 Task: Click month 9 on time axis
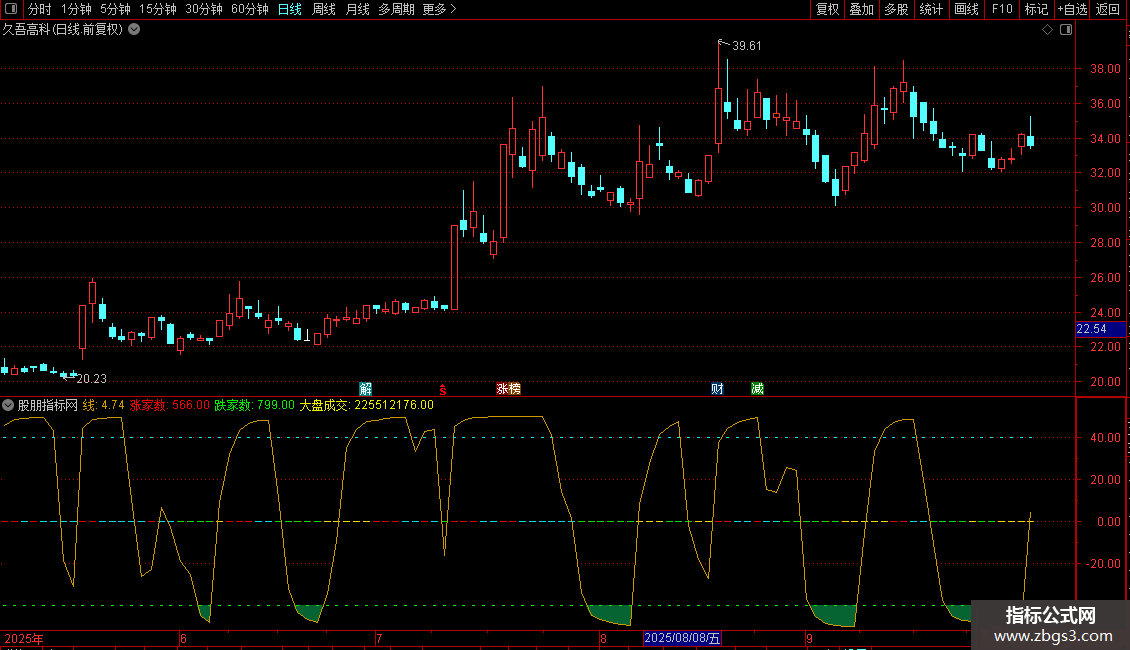pos(809,639)
